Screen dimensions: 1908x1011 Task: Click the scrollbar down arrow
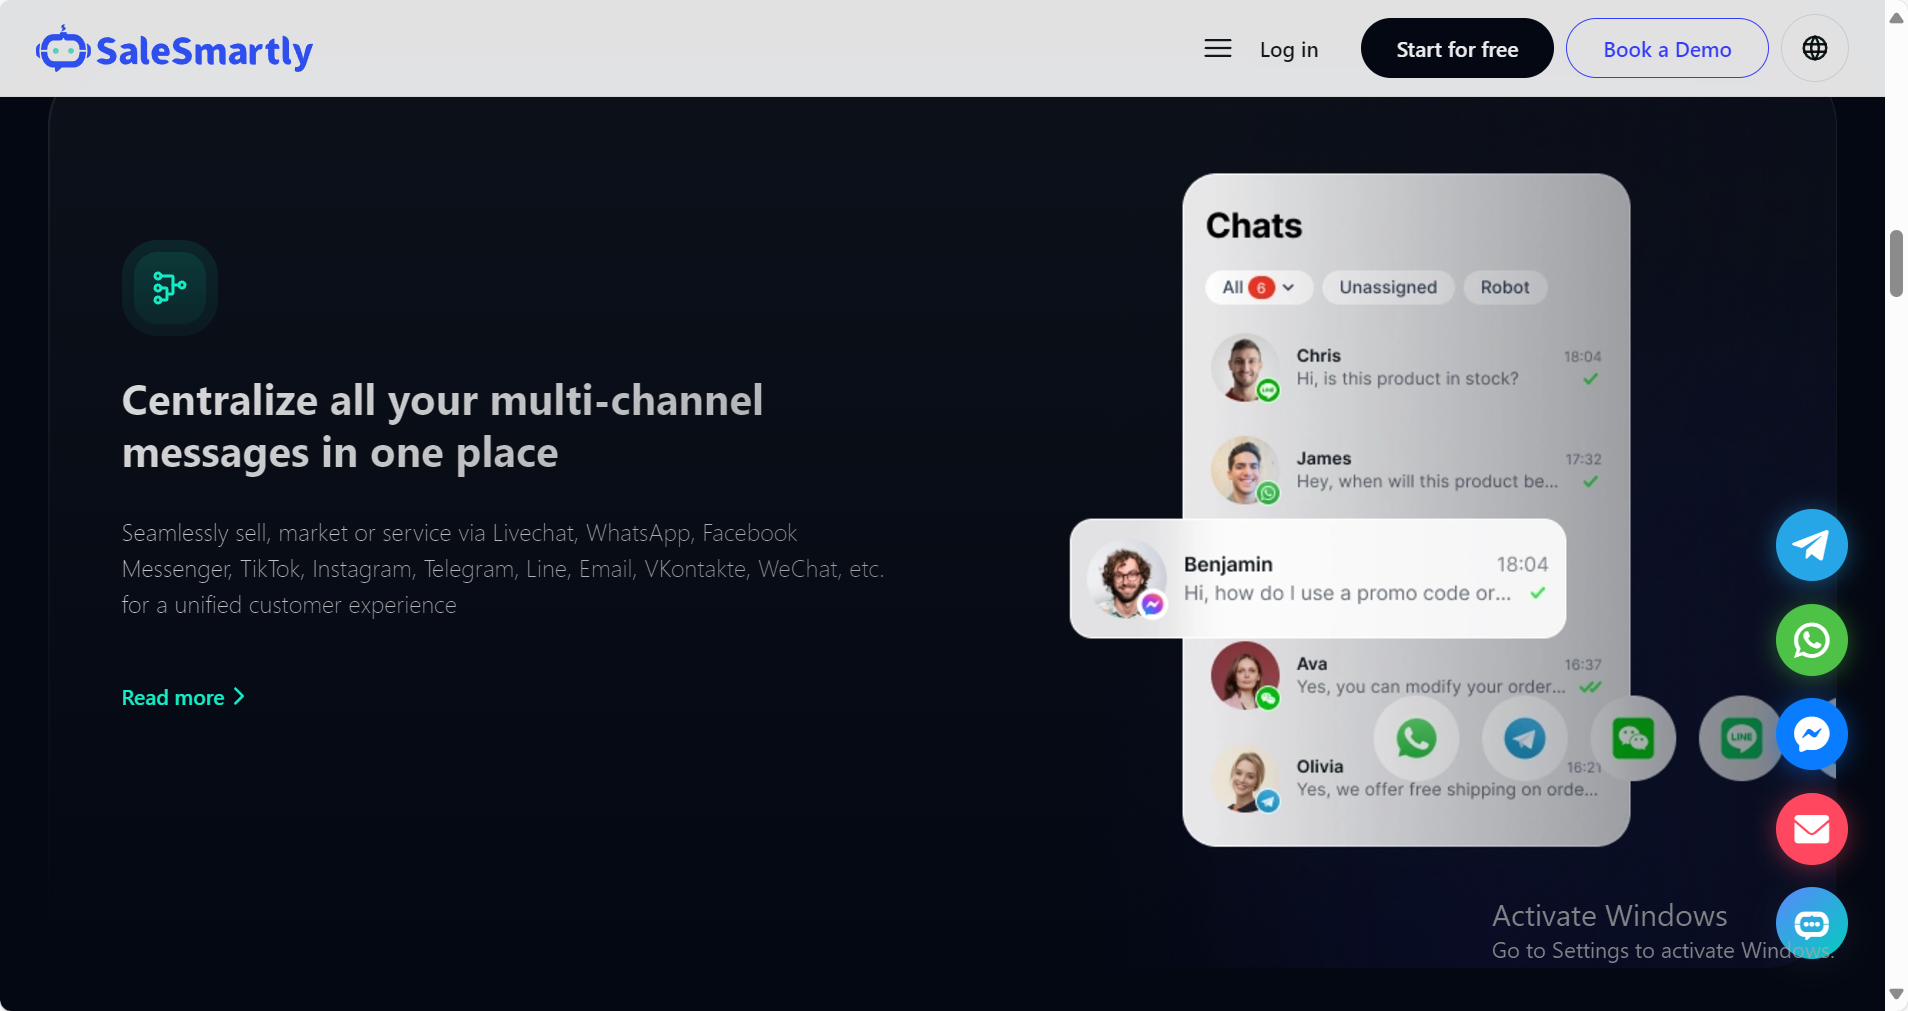(x=1896, y=995)
